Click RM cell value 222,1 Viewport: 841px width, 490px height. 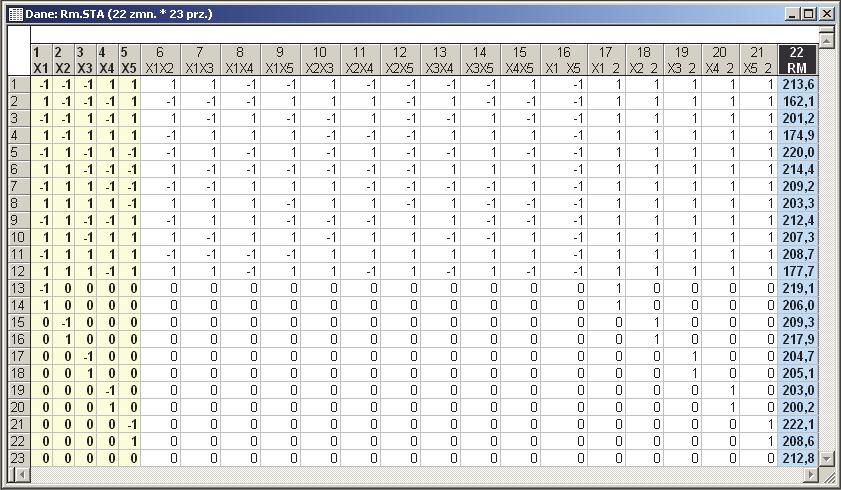(x=798, y=425)
